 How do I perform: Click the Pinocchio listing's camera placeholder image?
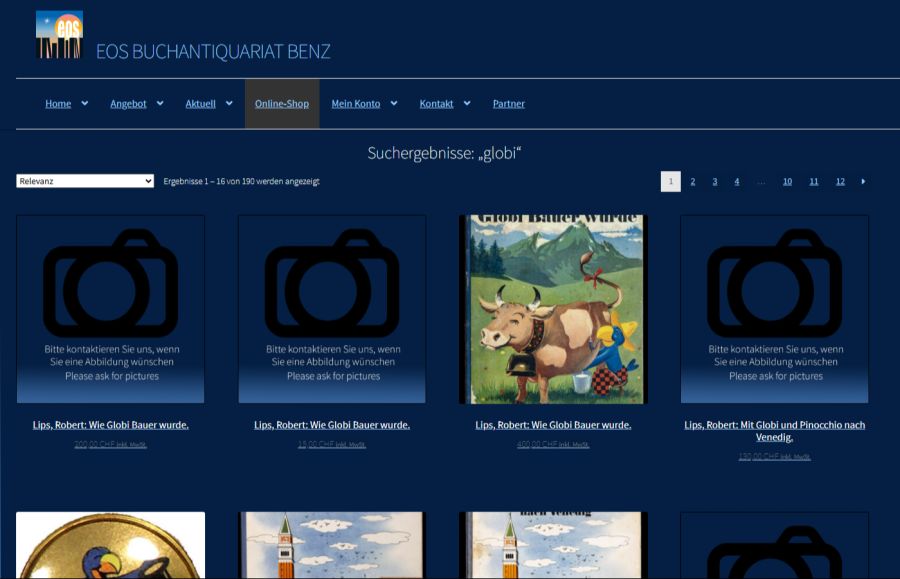pos(774,309)
